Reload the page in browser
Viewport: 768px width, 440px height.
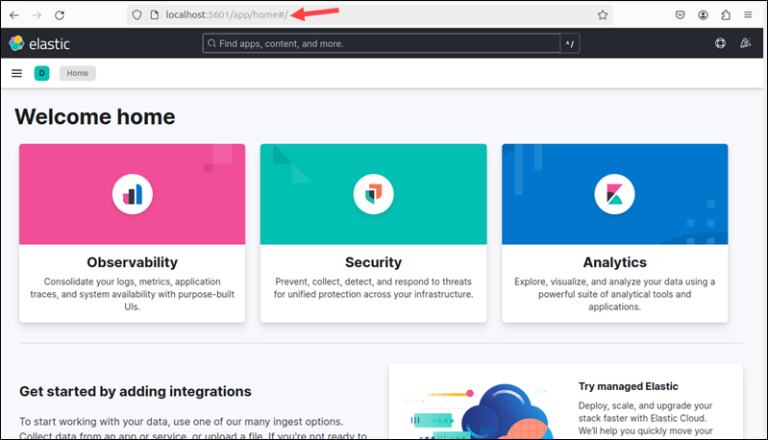click(x=60, y=15)
